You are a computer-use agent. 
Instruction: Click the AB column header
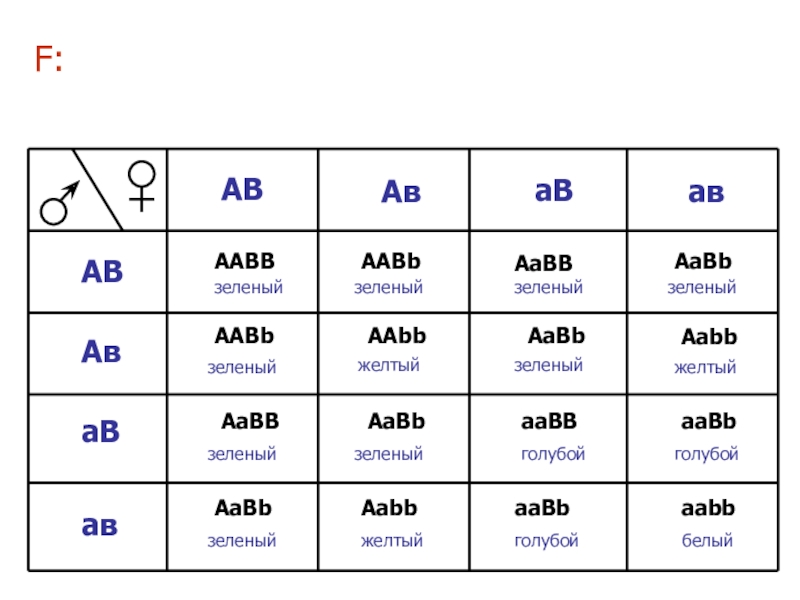tap(242, 188)
